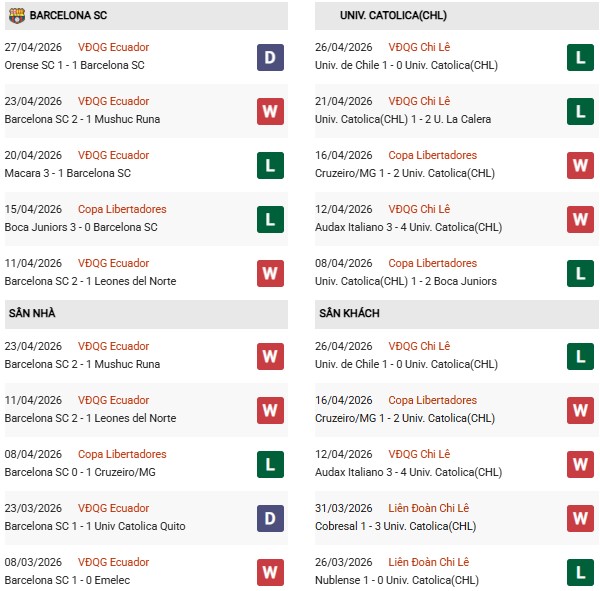This screenshot has height=591, width=600.
Task: Select the SÂN KHÁCH section header
Action: click(x=349, y=314)
